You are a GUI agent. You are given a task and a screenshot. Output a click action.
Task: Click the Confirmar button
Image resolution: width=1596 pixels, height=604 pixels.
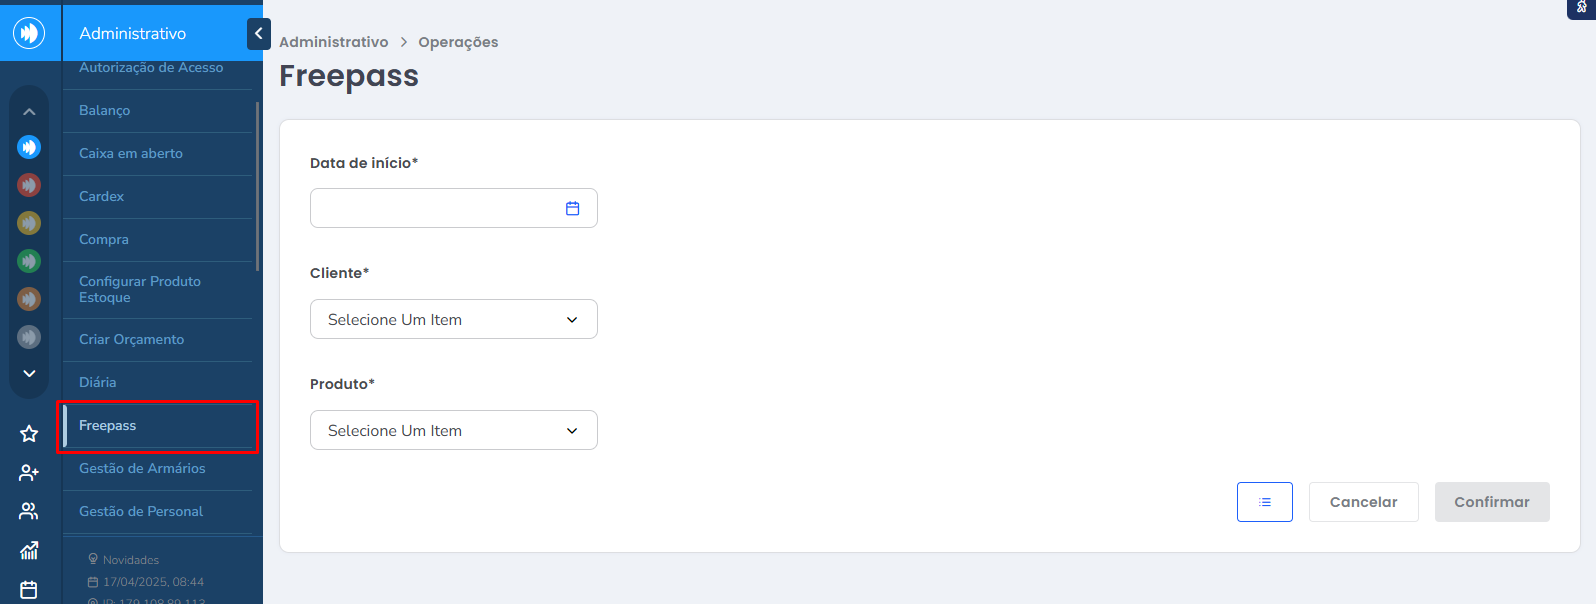(1492, 502)
